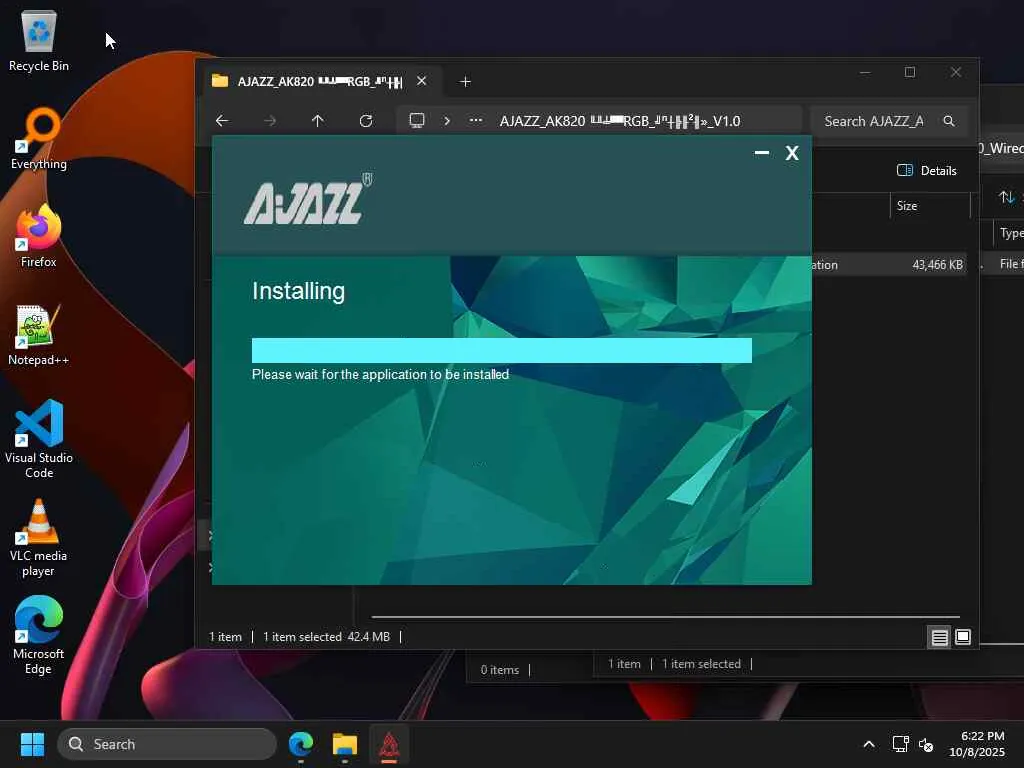1024x768 pixels.
Task: Launch Firefox from the desktop
Action: [39, 236]
